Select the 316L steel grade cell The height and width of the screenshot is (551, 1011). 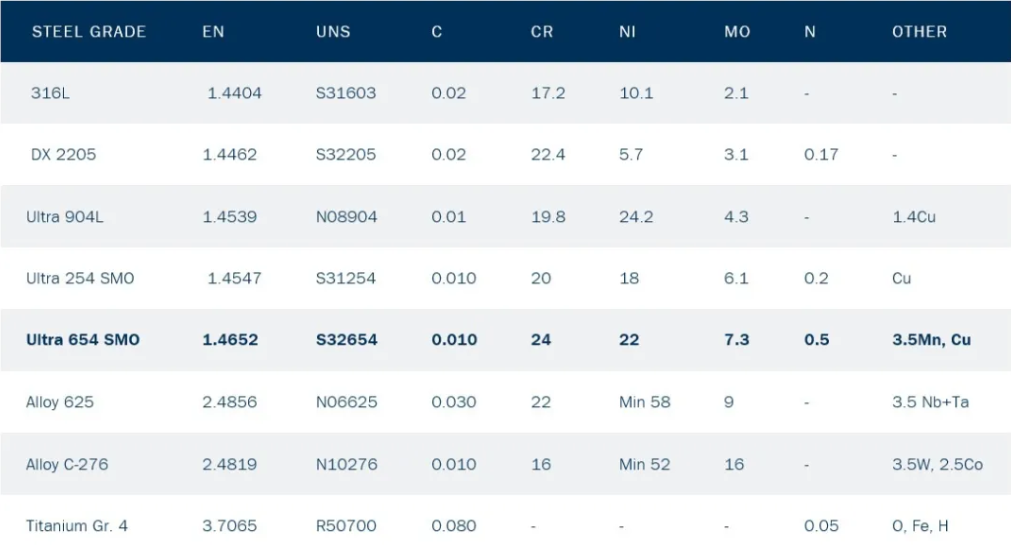click(52, 93)
